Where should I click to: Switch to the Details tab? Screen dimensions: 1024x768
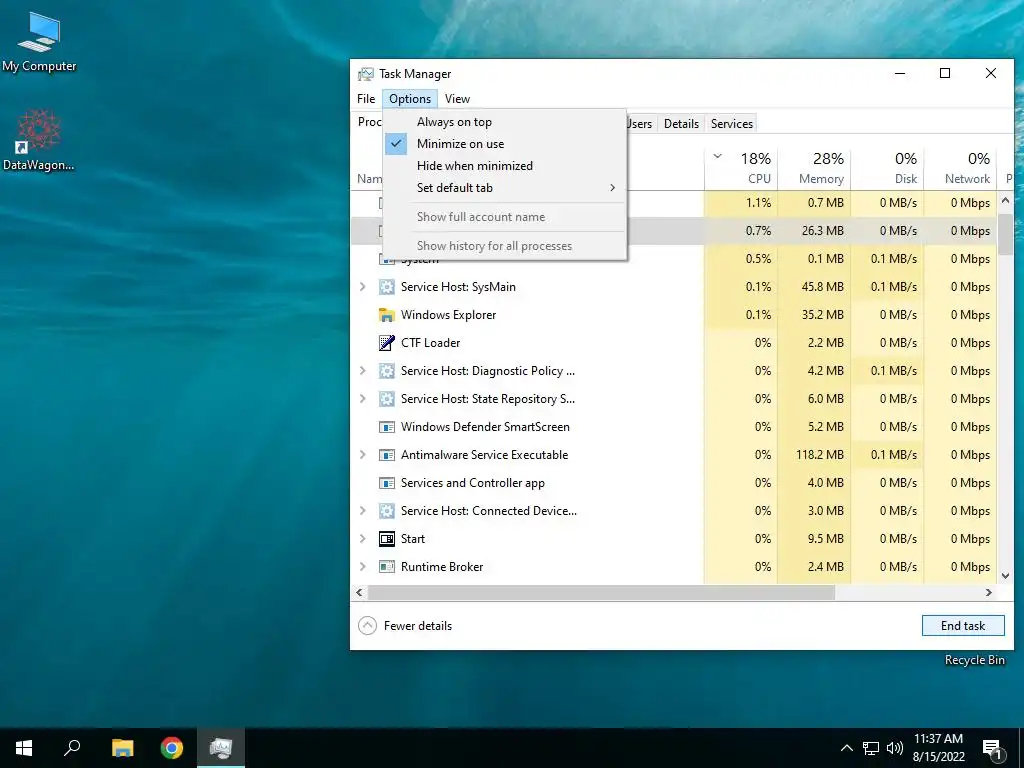point(681,123)
